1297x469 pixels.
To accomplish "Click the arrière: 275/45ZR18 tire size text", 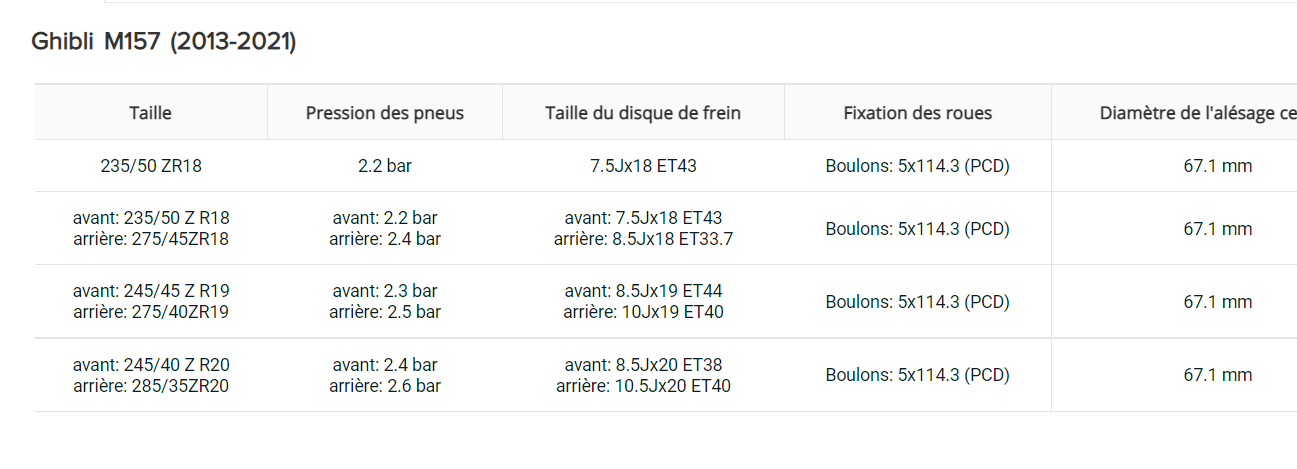I will click(x=151, y=239).
